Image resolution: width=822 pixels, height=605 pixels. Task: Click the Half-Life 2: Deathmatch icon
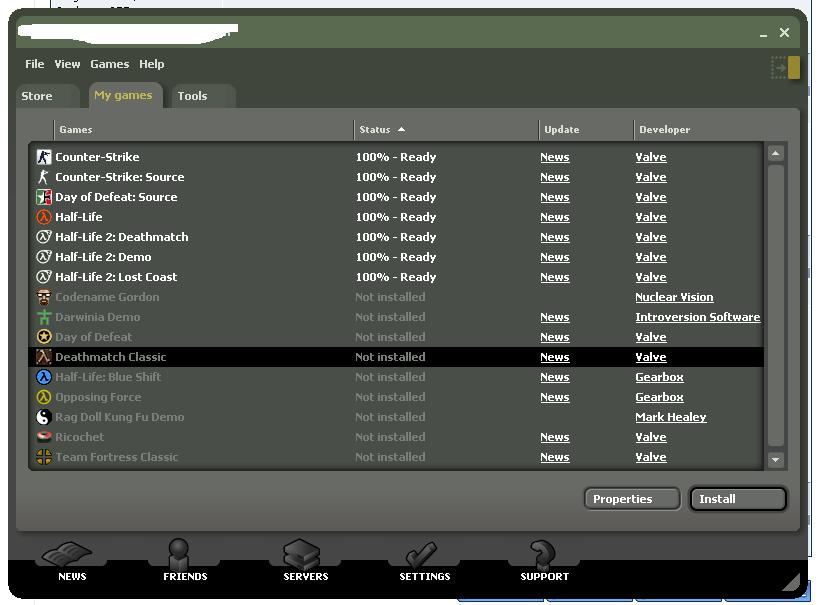pyautogui.click(x=44, y=237)
